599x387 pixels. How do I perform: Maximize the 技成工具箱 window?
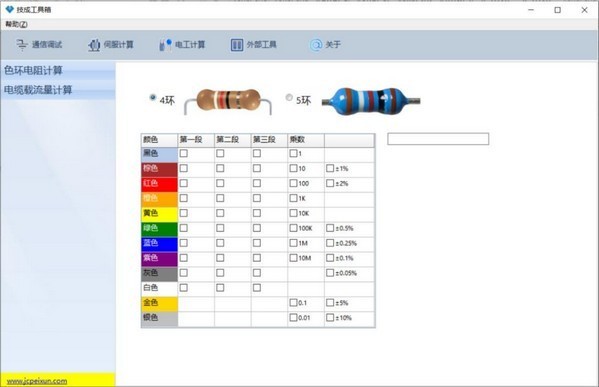(558, 10)
